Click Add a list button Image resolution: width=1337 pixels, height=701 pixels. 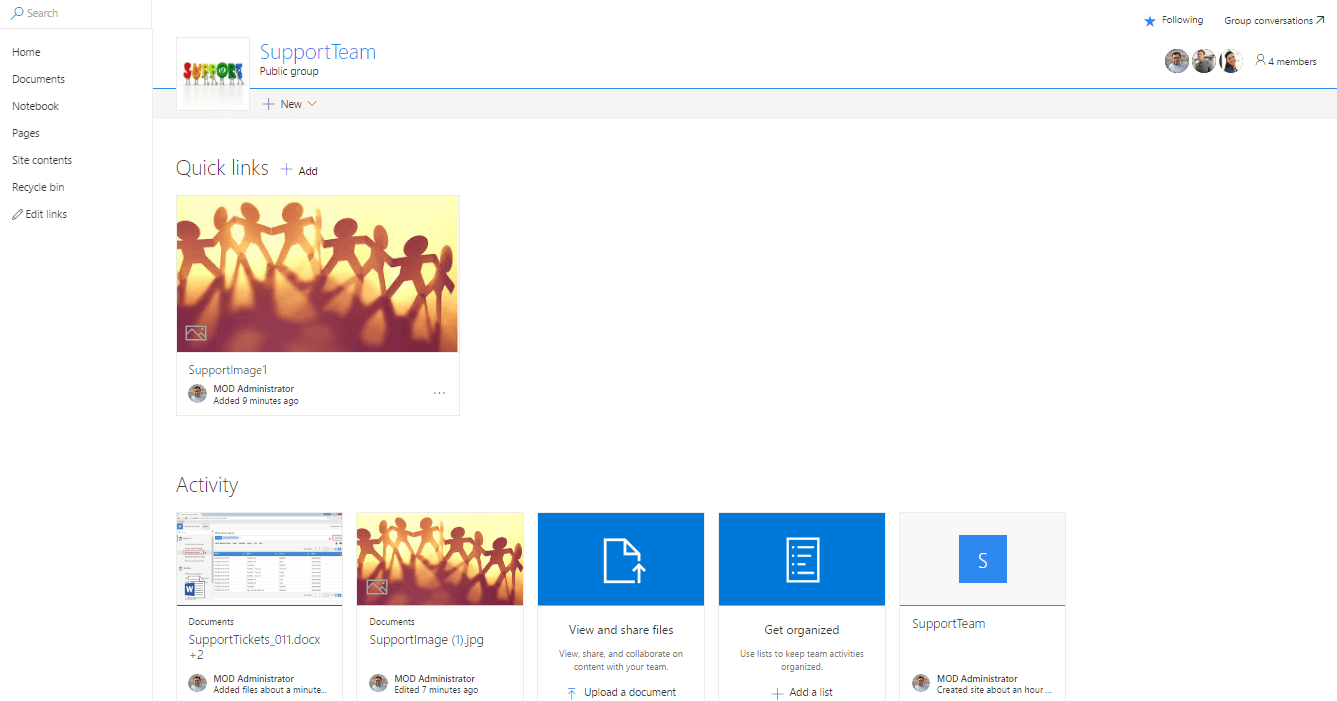click(810, 692)
